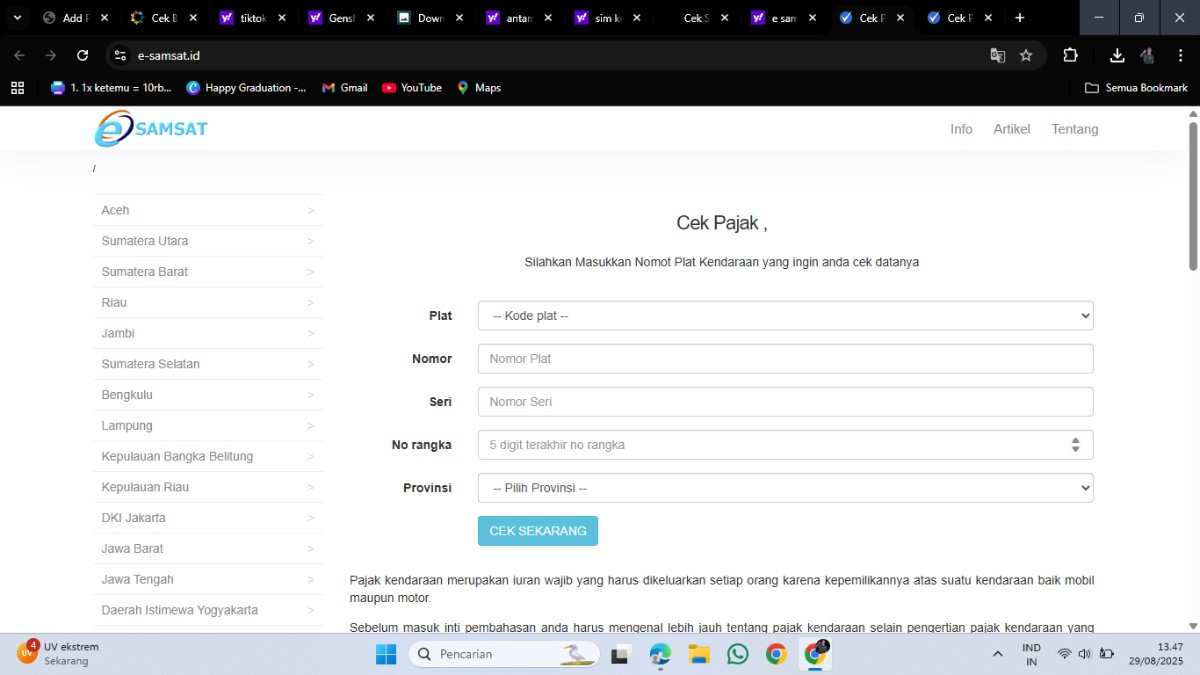The image size is (1200, 675).
Task: Open the Semua Bookmark folder
Action: pos(1137,88)
